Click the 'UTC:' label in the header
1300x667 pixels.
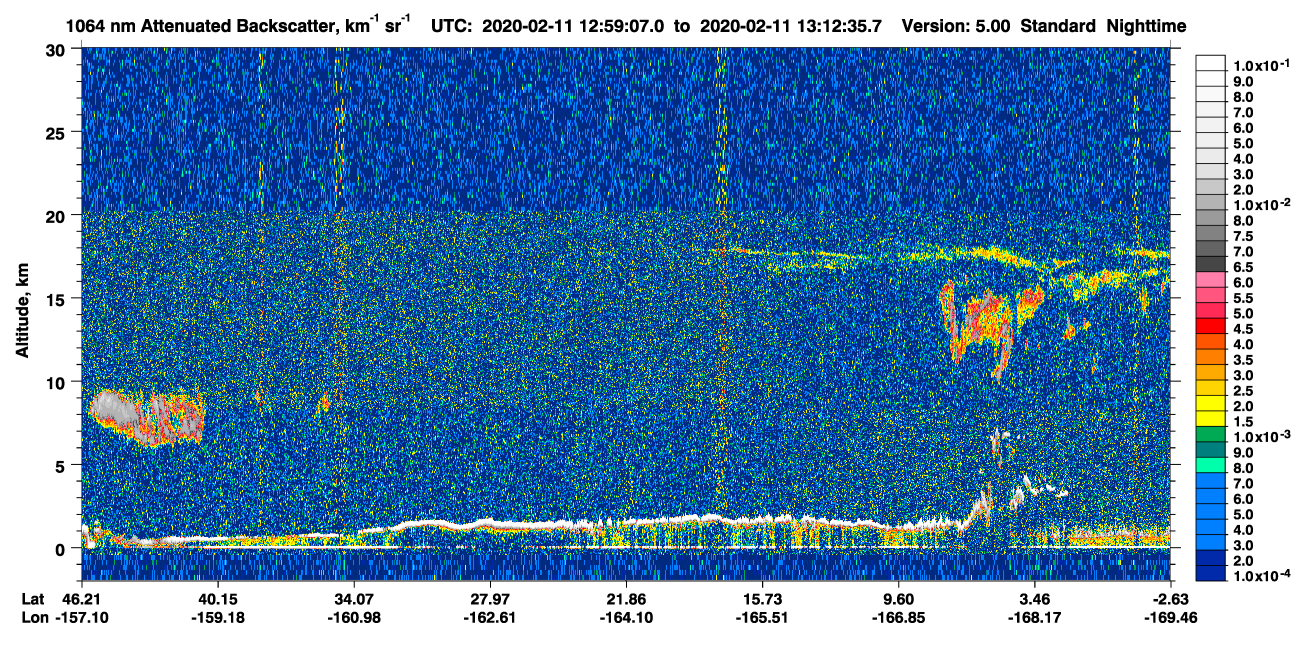(x=451, y=25)
